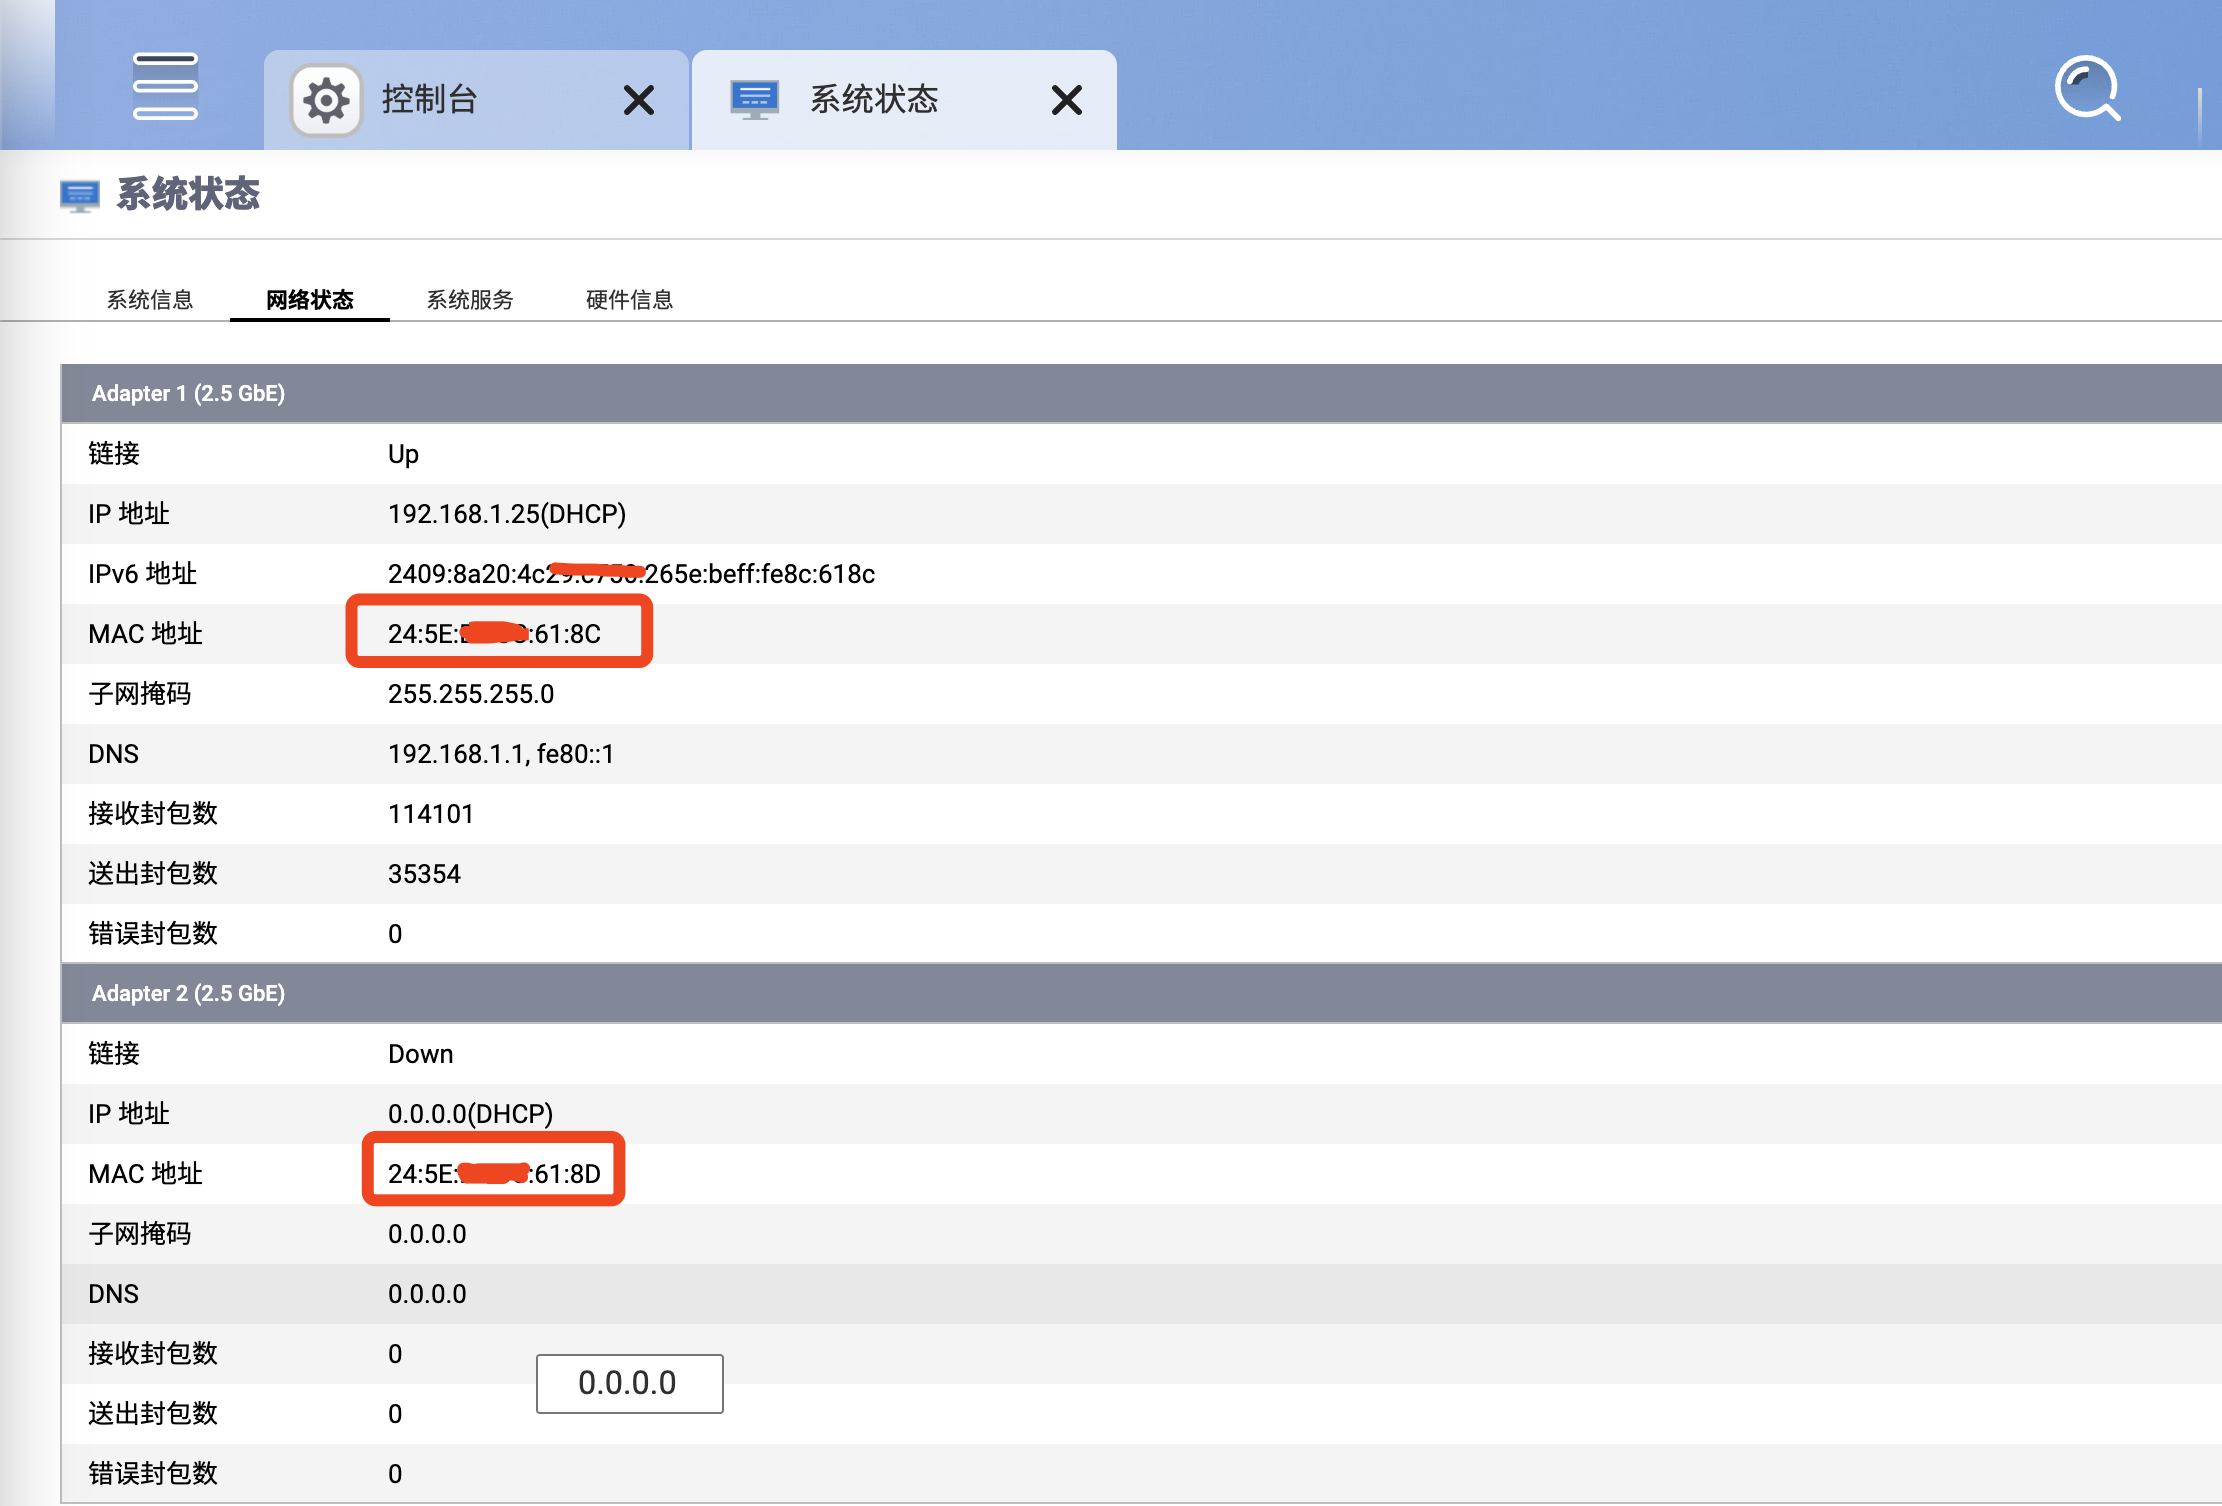Click the IP address 192.168.1.25(DHCP) value
Screen dimensions: 2222x1506
tap(507, 514)
